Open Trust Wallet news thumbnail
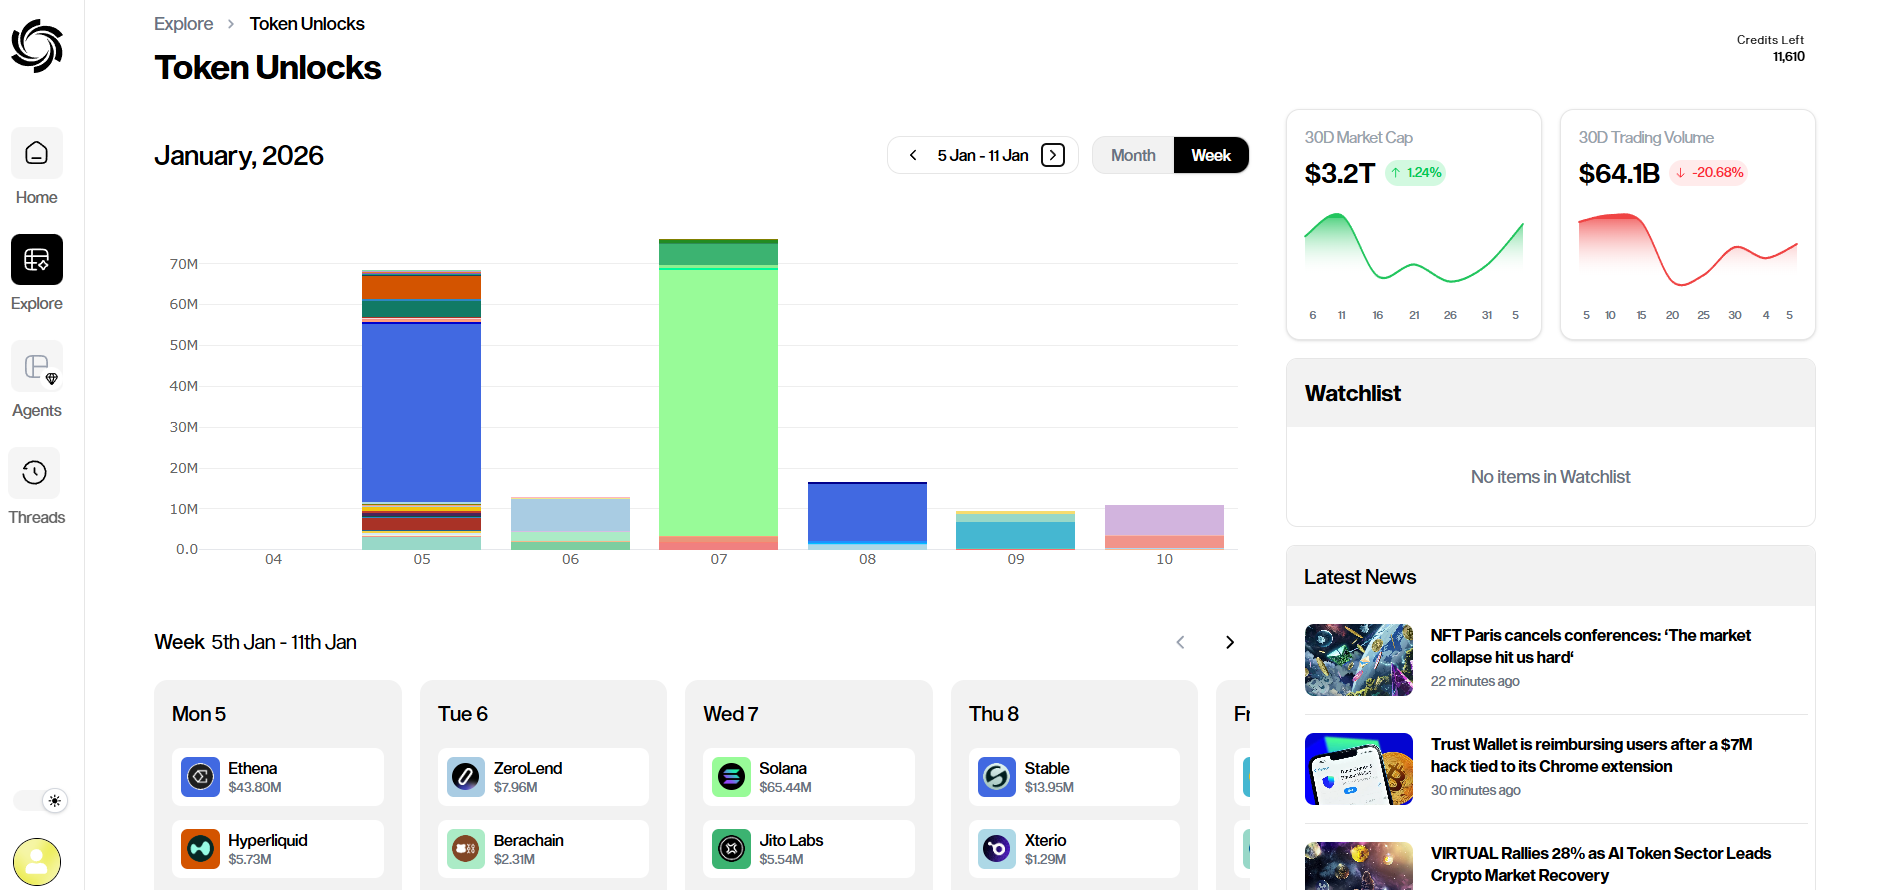 click(x=1359, y=769)
